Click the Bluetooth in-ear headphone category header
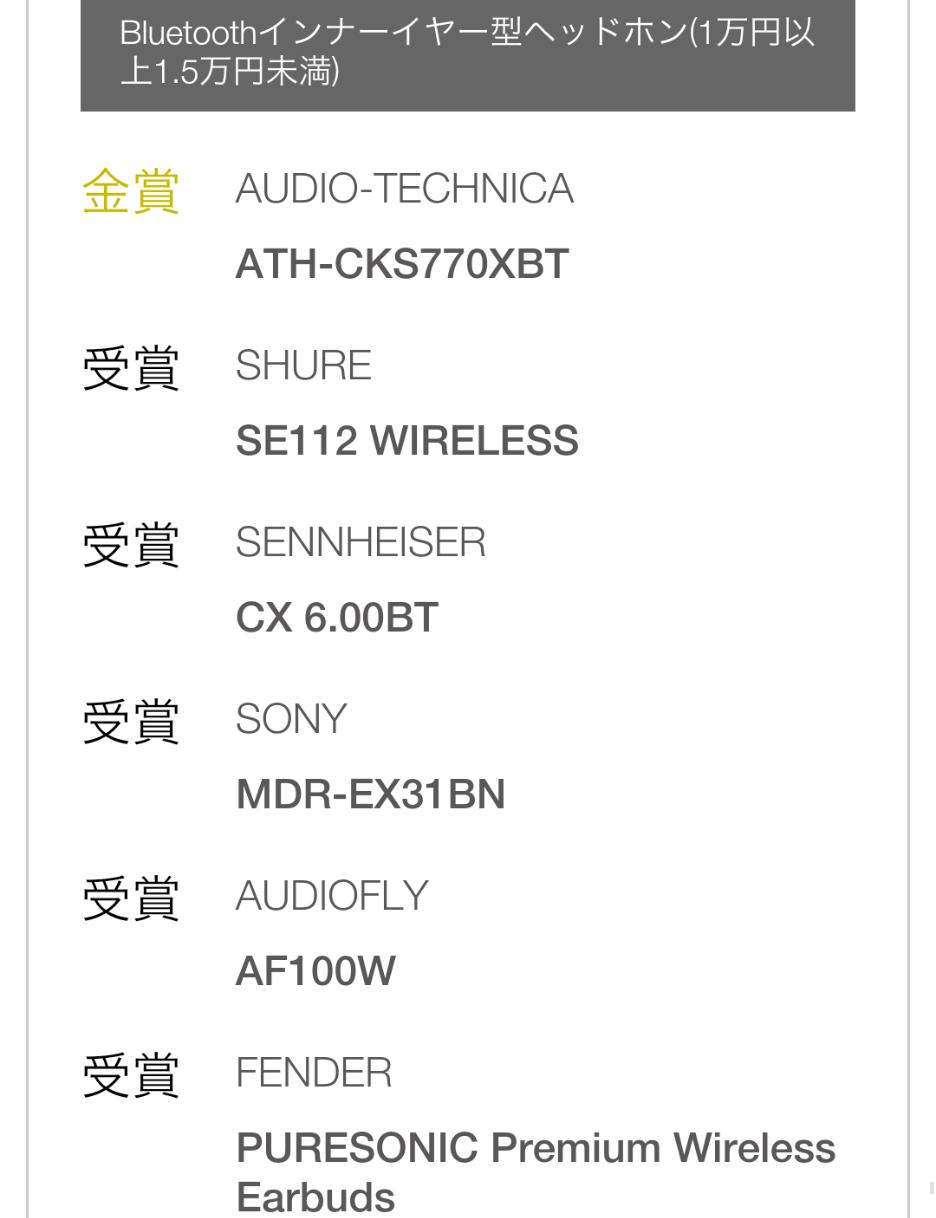This screenshot has width=936, height=1218. 467,52
